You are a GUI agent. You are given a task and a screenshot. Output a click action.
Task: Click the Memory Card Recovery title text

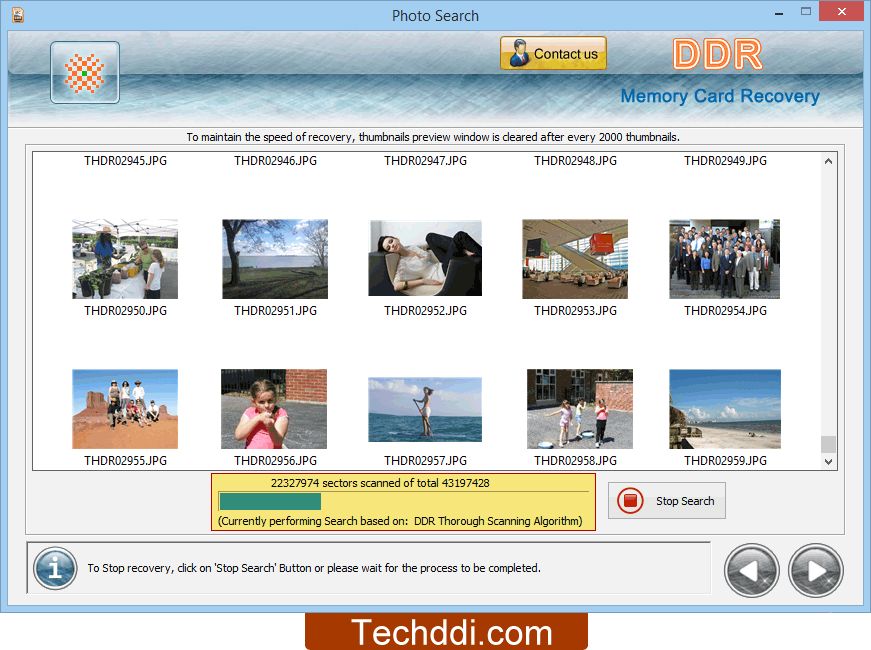tap(720, 96)
